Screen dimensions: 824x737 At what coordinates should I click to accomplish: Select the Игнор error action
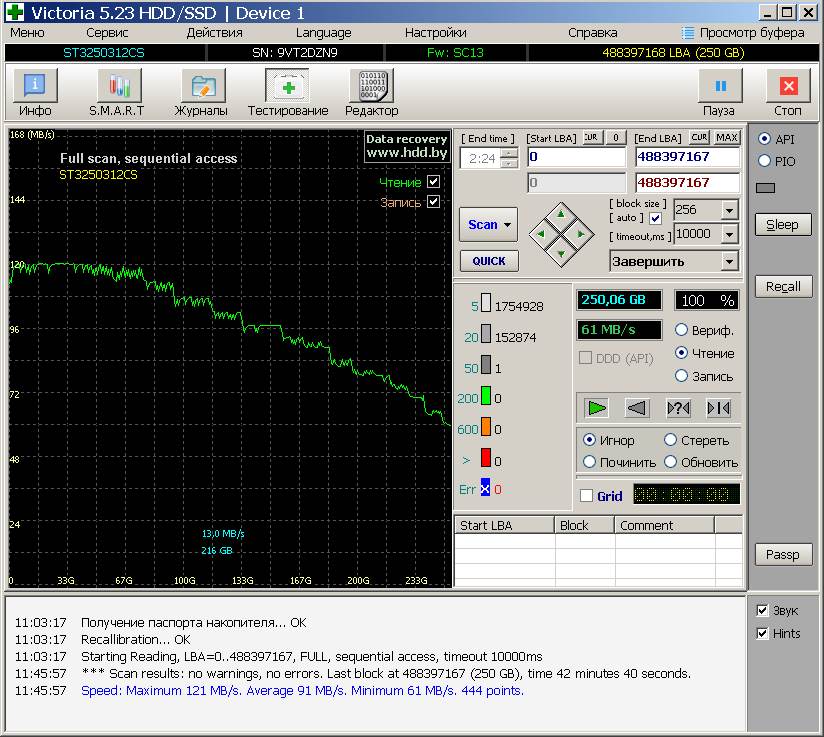point(589,440)
